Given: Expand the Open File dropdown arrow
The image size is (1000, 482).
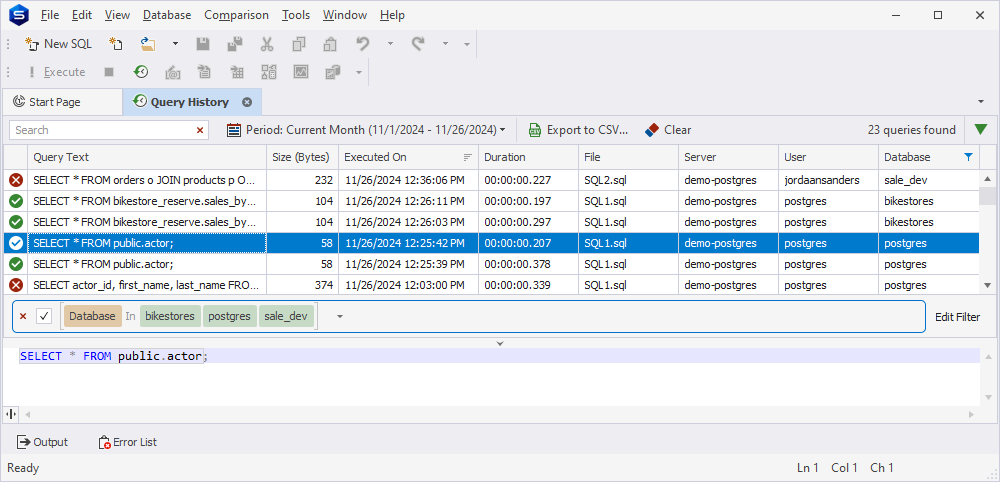Looking at the screenshot, I should click(x=175, y=44).
